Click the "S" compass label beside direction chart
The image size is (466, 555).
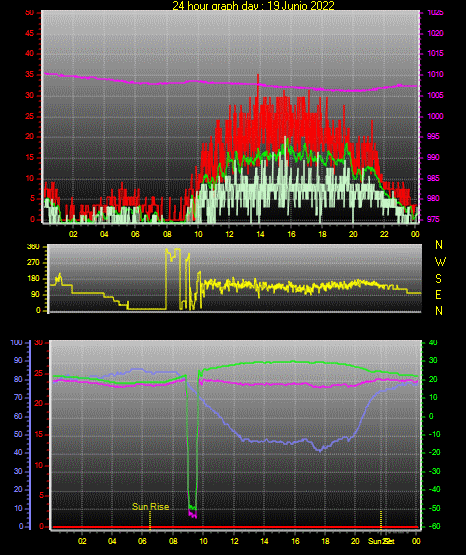[438, 279]
